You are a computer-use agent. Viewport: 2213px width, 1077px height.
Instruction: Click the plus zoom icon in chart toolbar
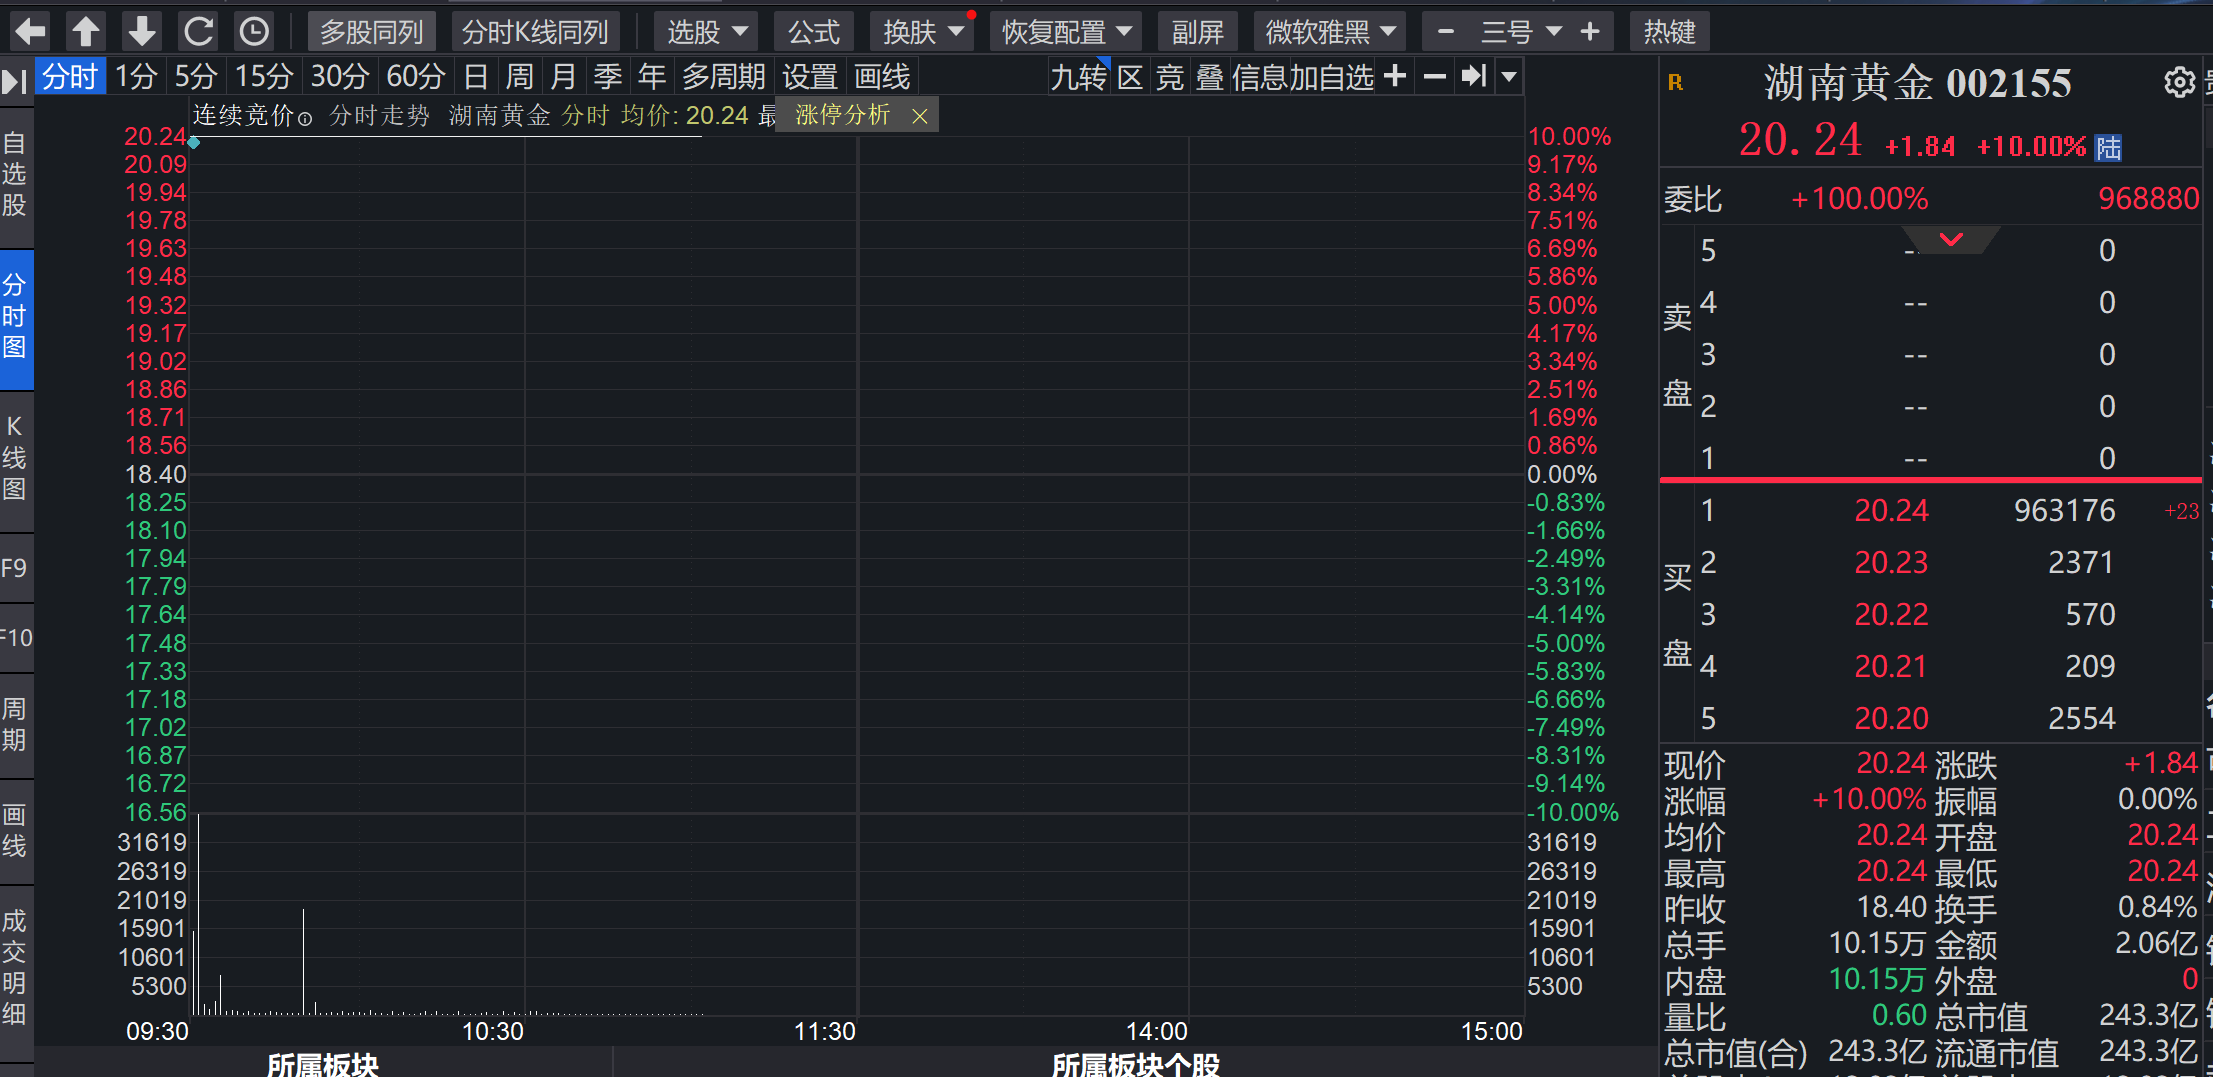tap(1395, 76)
